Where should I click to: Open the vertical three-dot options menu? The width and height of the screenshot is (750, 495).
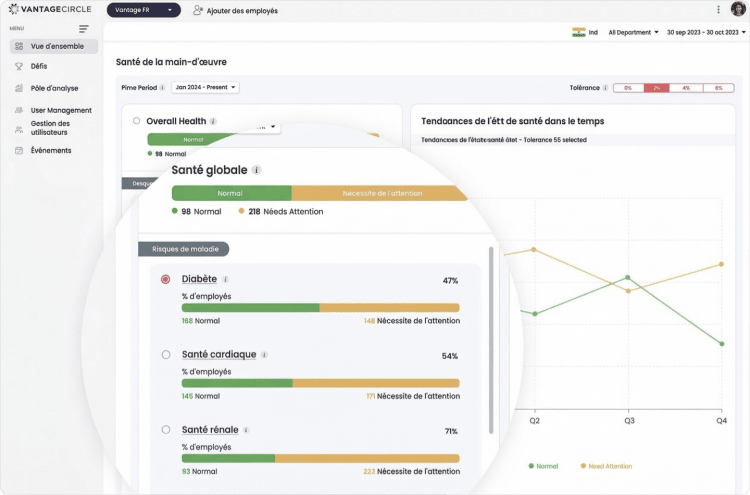click(x=718, y=10)
